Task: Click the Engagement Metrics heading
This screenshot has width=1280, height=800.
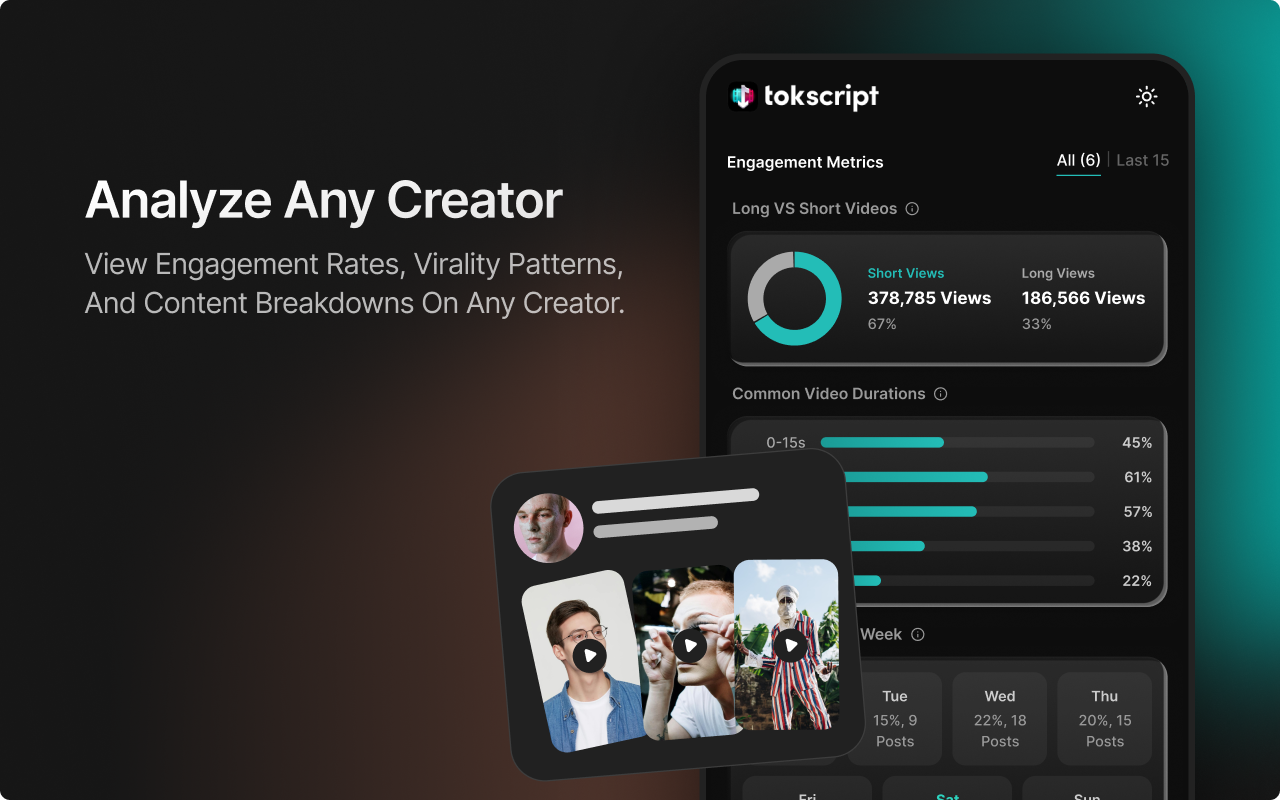Action: coord(805,162)
